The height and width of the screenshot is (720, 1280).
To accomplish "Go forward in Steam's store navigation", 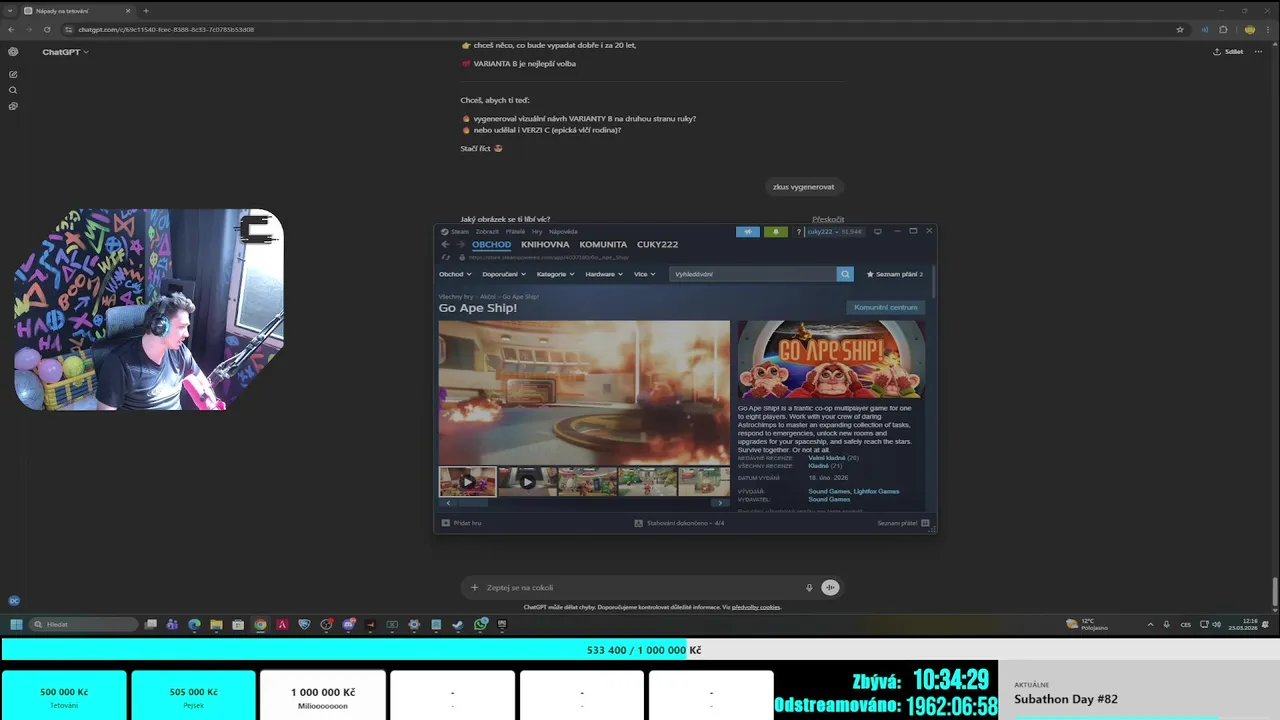I will tap(460, 244).
